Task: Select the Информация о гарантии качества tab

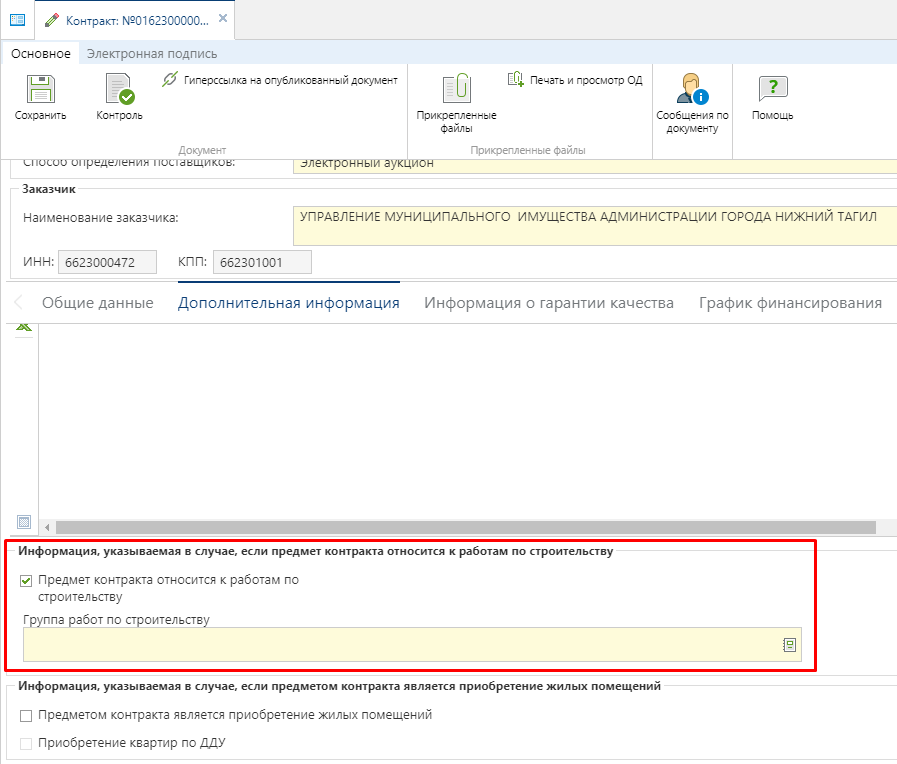Action: click(x=549, y=303)
